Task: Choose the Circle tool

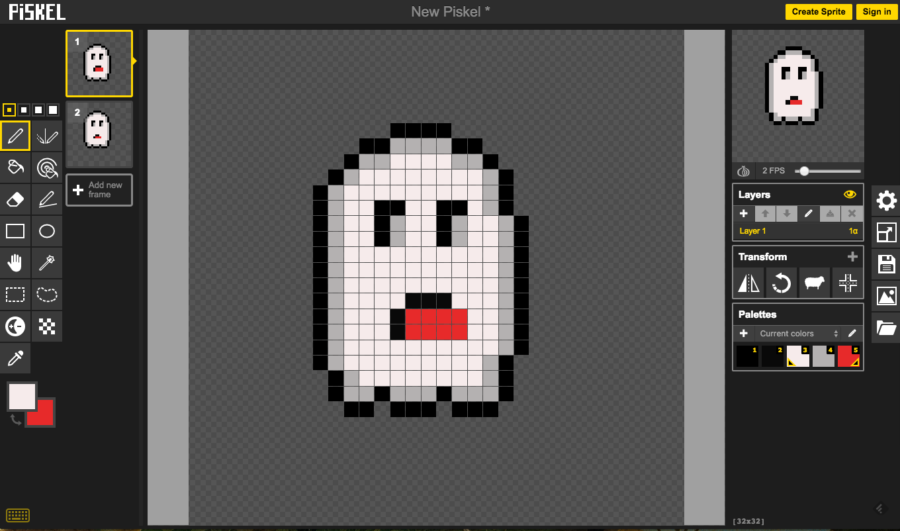Action: pos(47,231)
